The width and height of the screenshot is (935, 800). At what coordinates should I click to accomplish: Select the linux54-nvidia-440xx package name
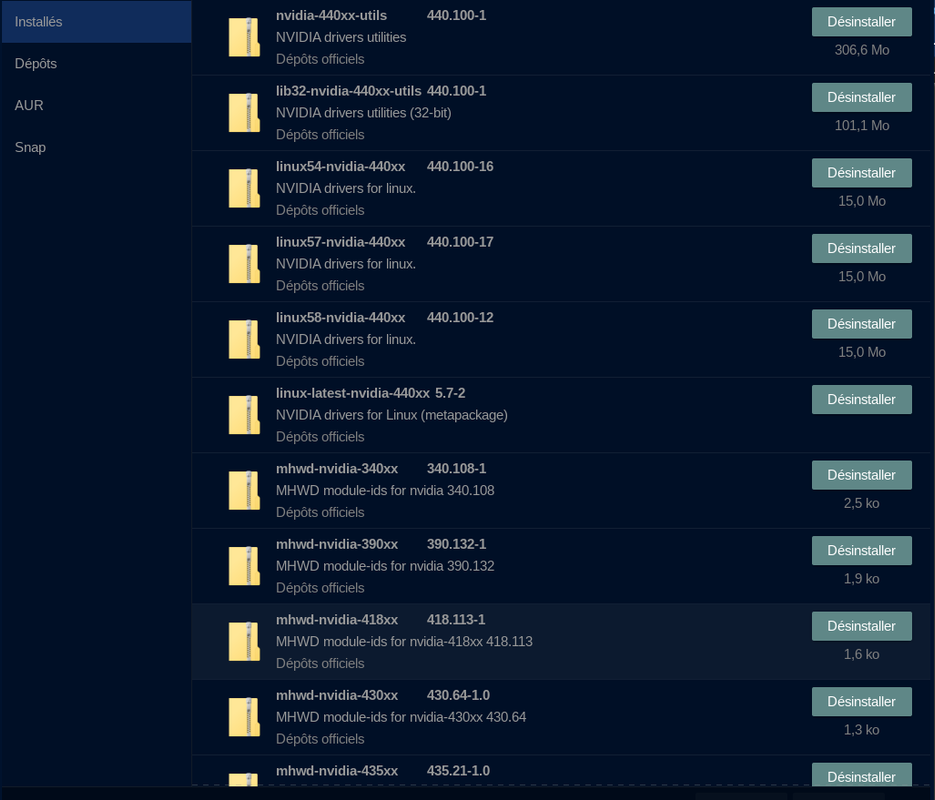click(340, 166)
